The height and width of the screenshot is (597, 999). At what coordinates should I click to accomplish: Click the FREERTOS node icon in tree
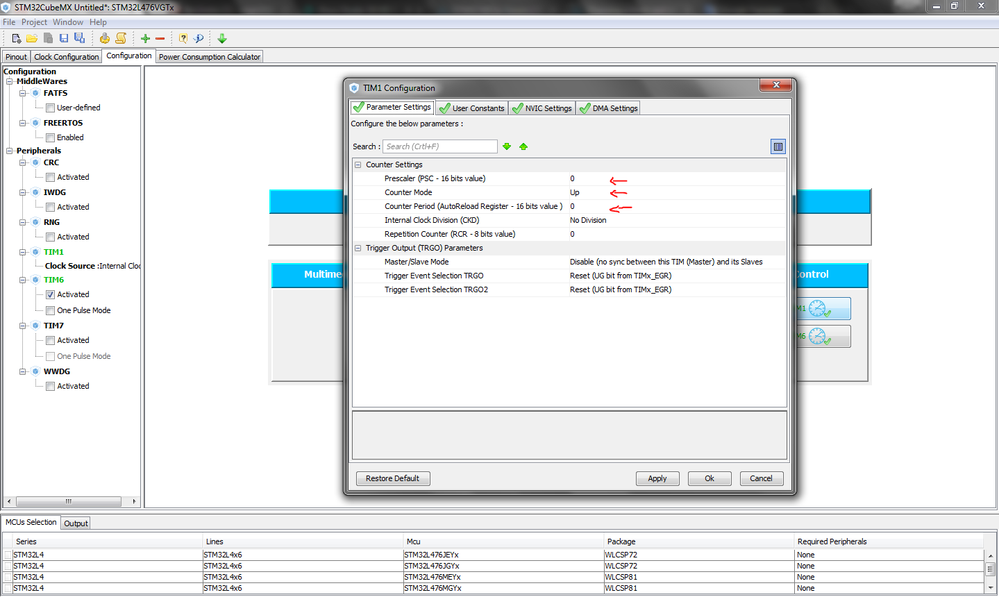[x=36, y=123]
